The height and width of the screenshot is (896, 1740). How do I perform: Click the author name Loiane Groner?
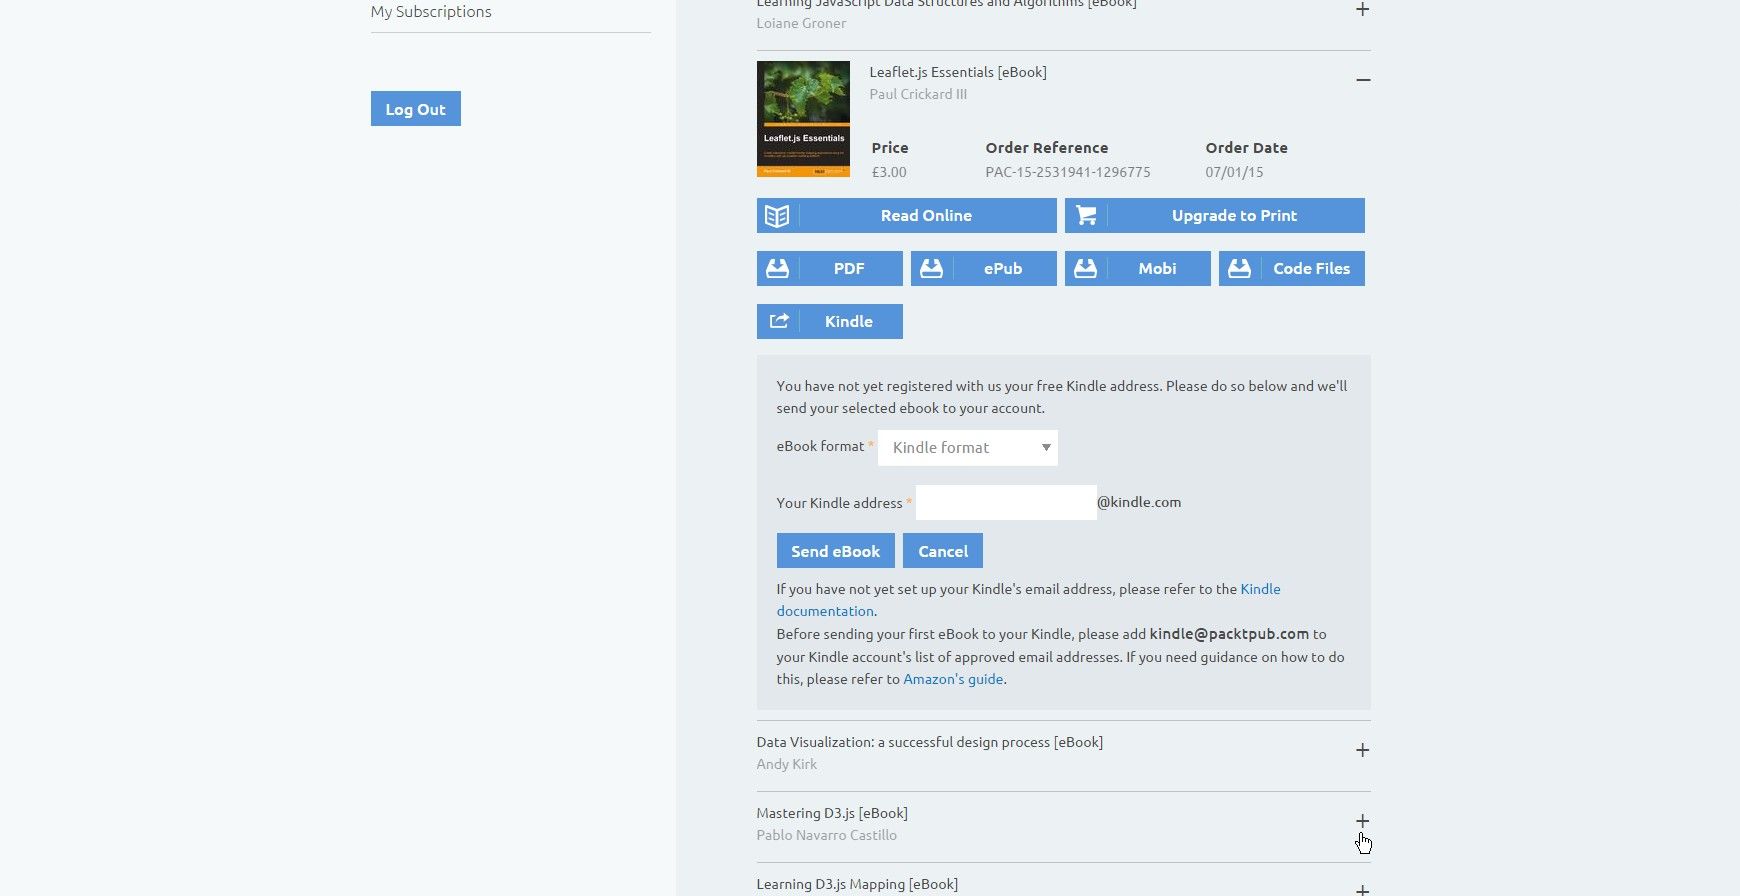pos(801,23)
